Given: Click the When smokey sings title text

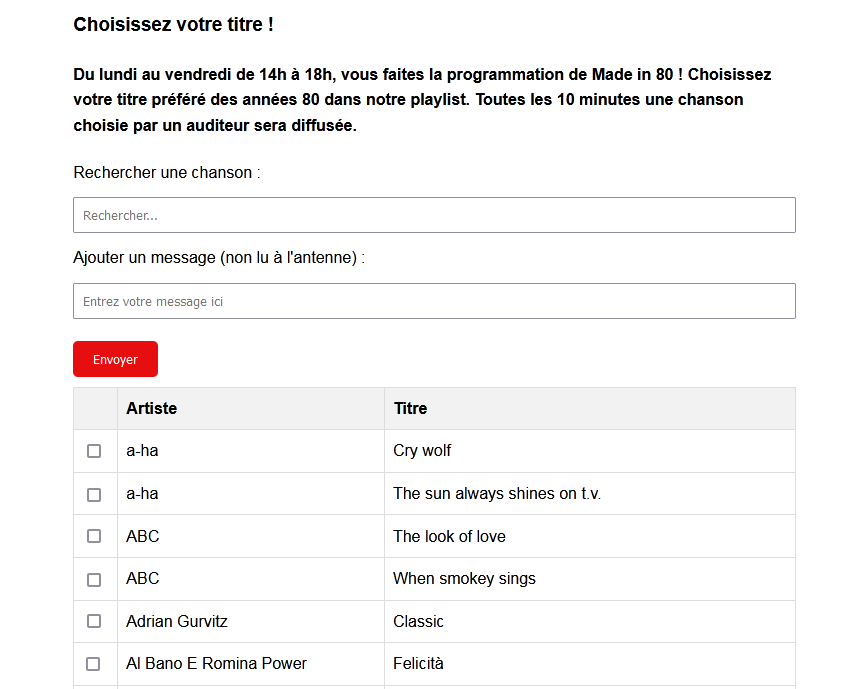Looking at the screenshot, I should (464, 579).
